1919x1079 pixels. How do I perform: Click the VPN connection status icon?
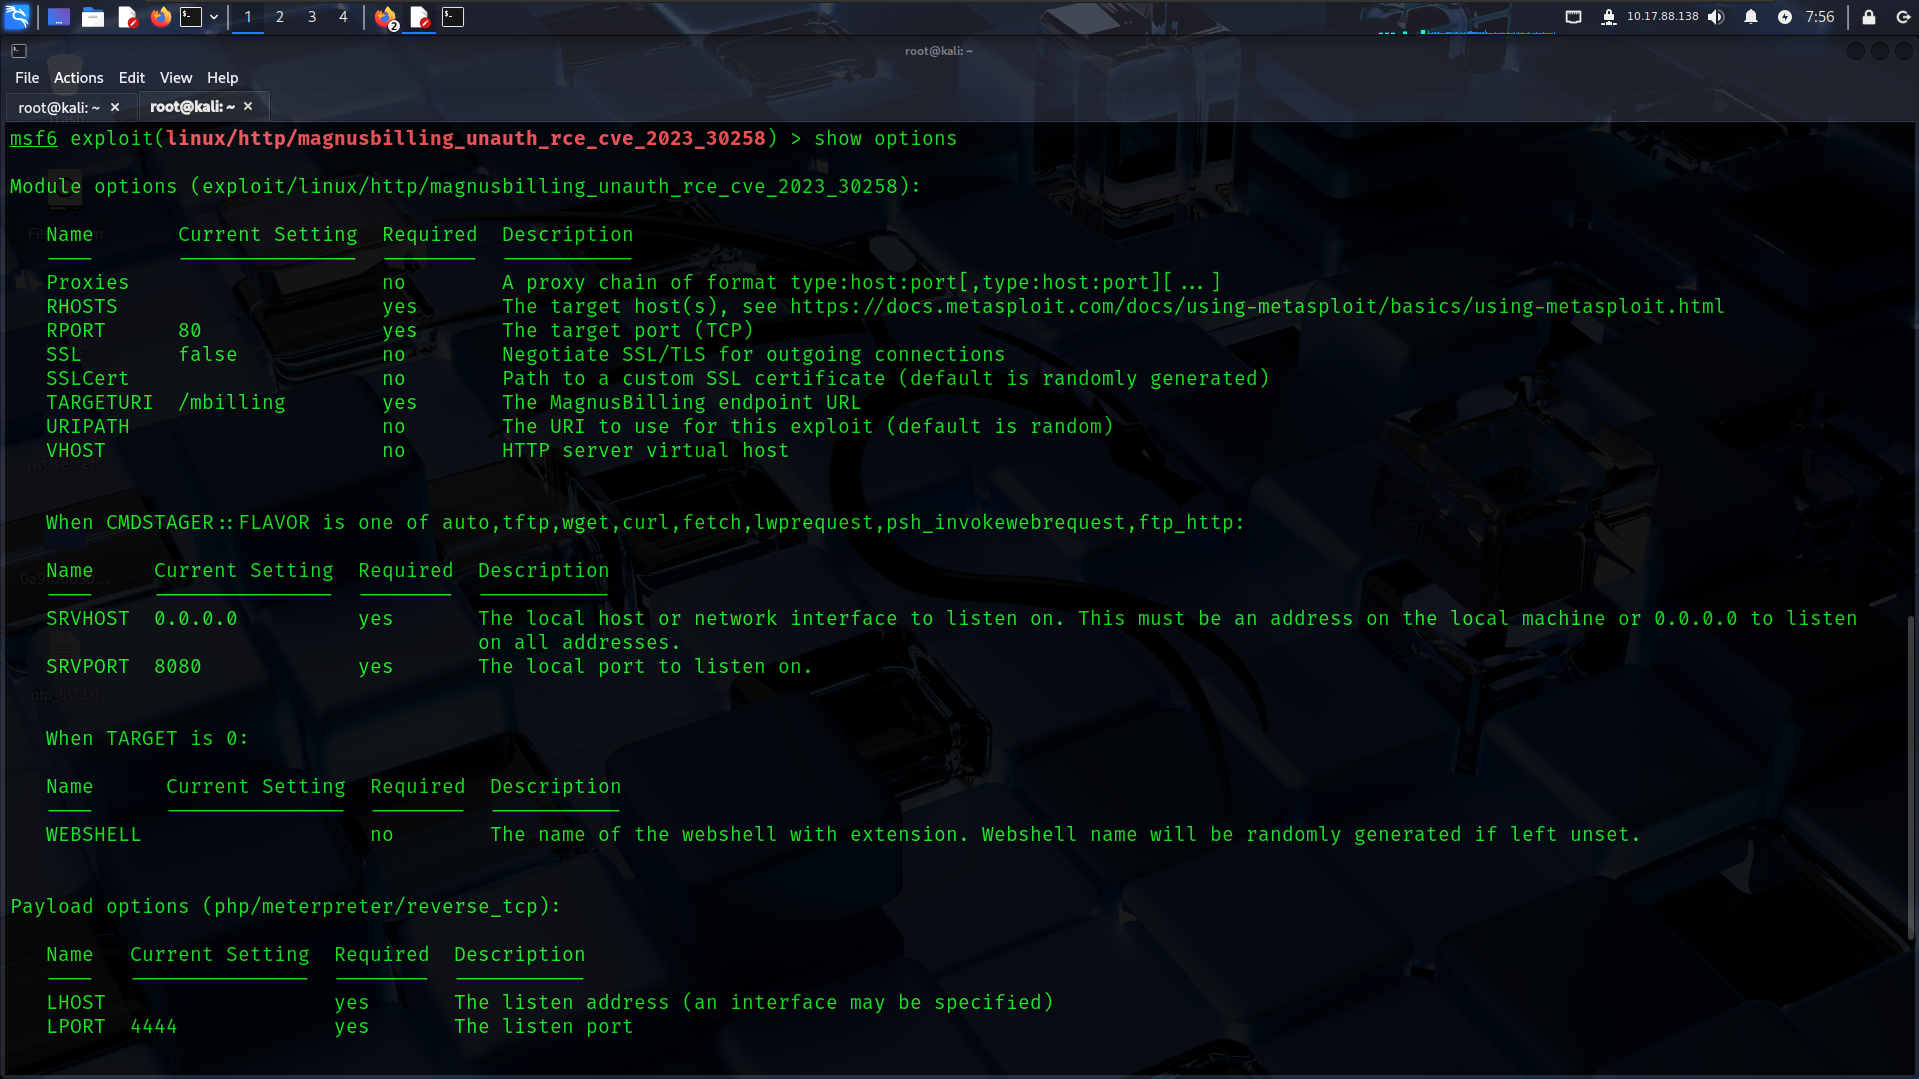point(1609,17)
